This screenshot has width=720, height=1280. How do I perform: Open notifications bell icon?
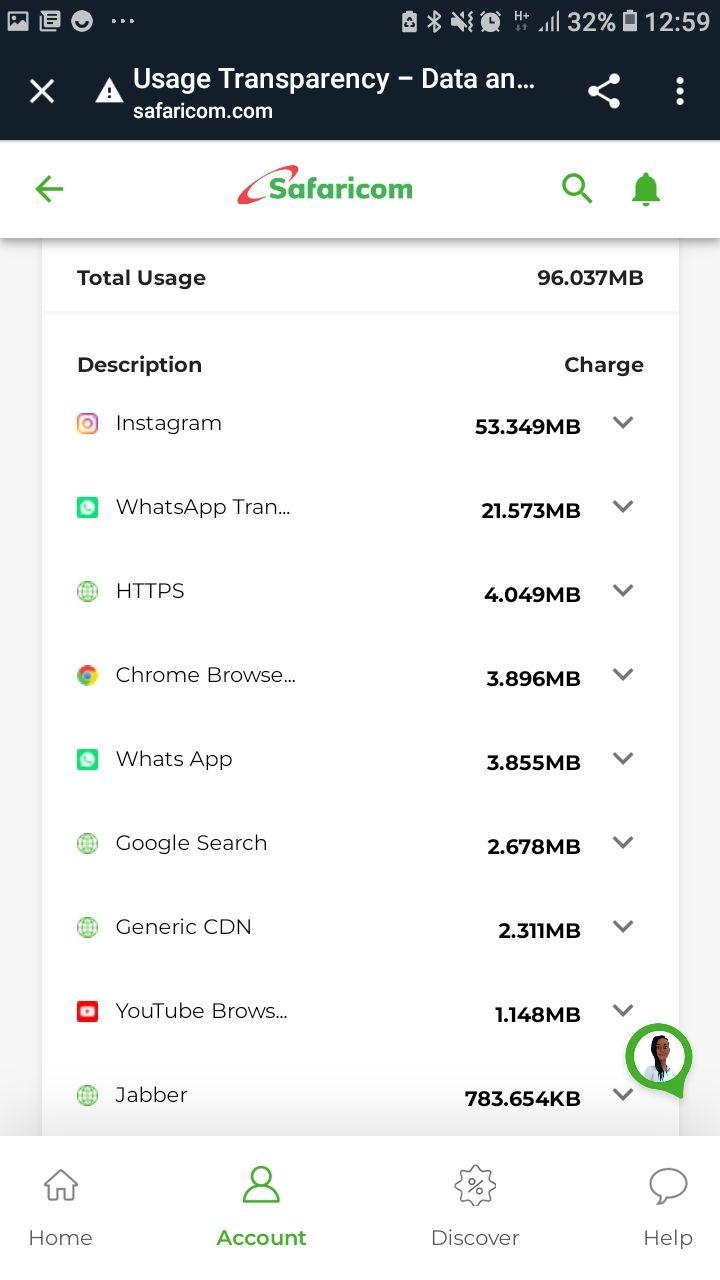click(x=646, y=189)
